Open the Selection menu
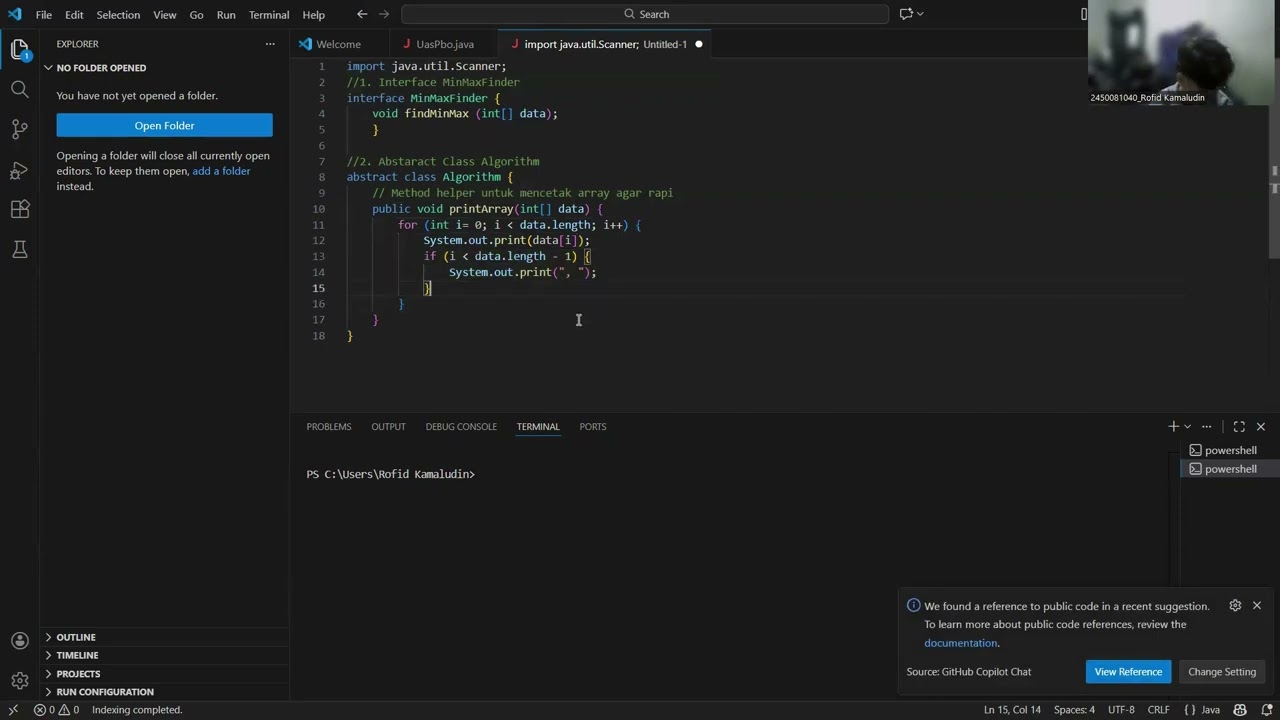1280x720 pixels. 118,14
